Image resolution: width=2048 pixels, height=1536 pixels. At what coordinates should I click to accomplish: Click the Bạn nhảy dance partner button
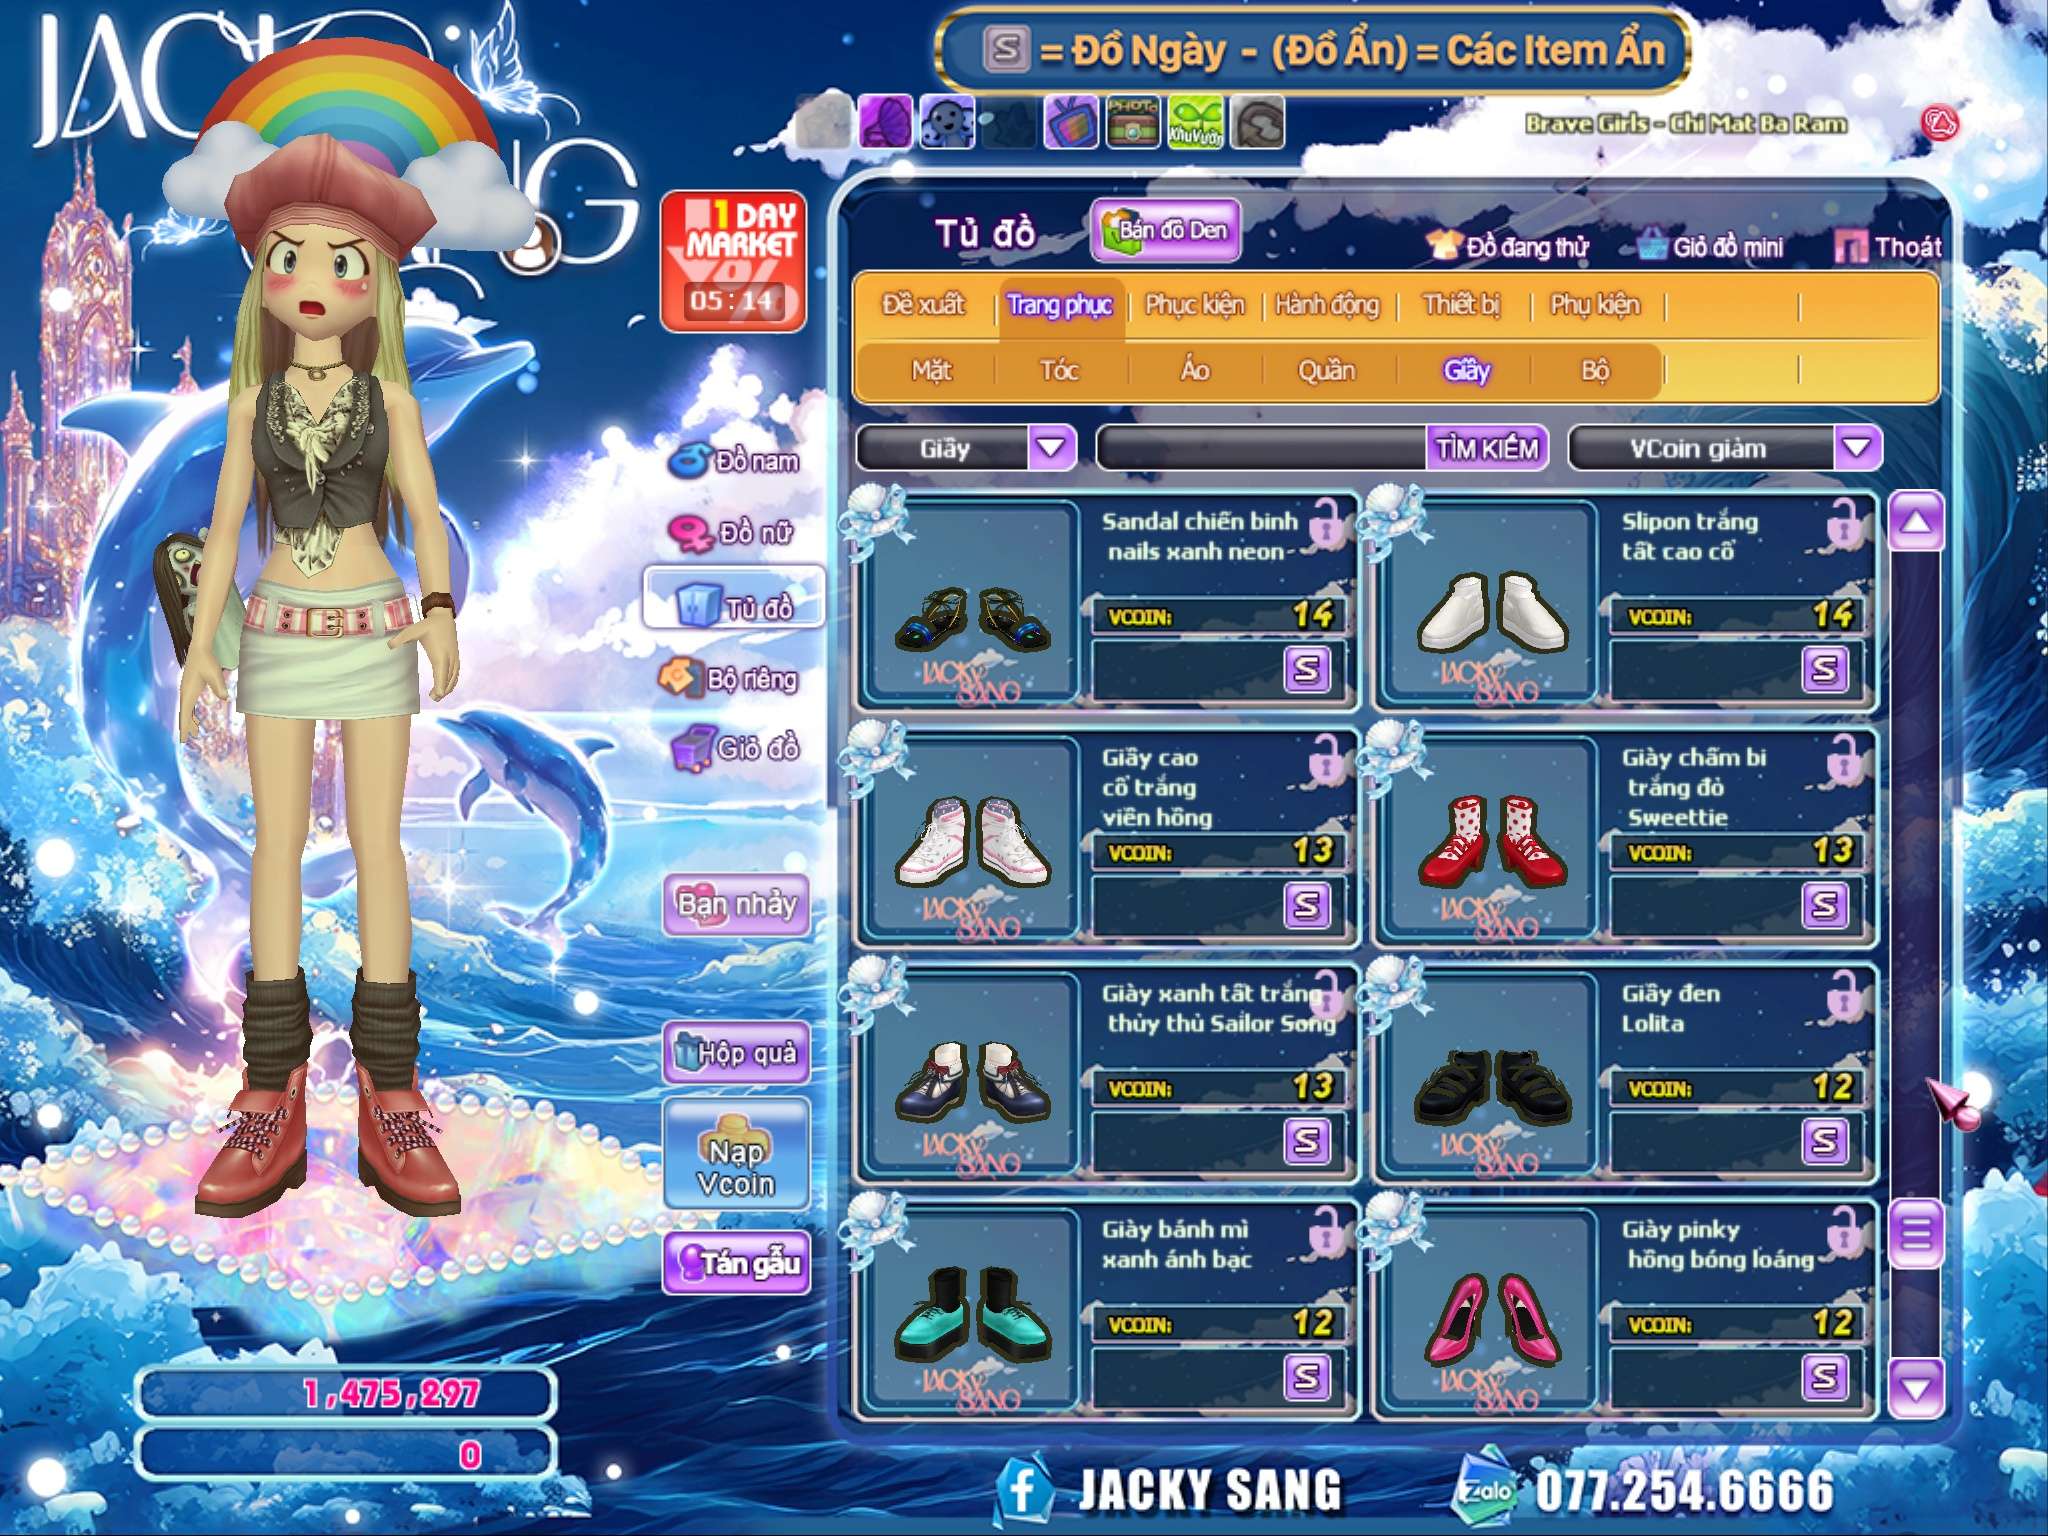(736, 905)
